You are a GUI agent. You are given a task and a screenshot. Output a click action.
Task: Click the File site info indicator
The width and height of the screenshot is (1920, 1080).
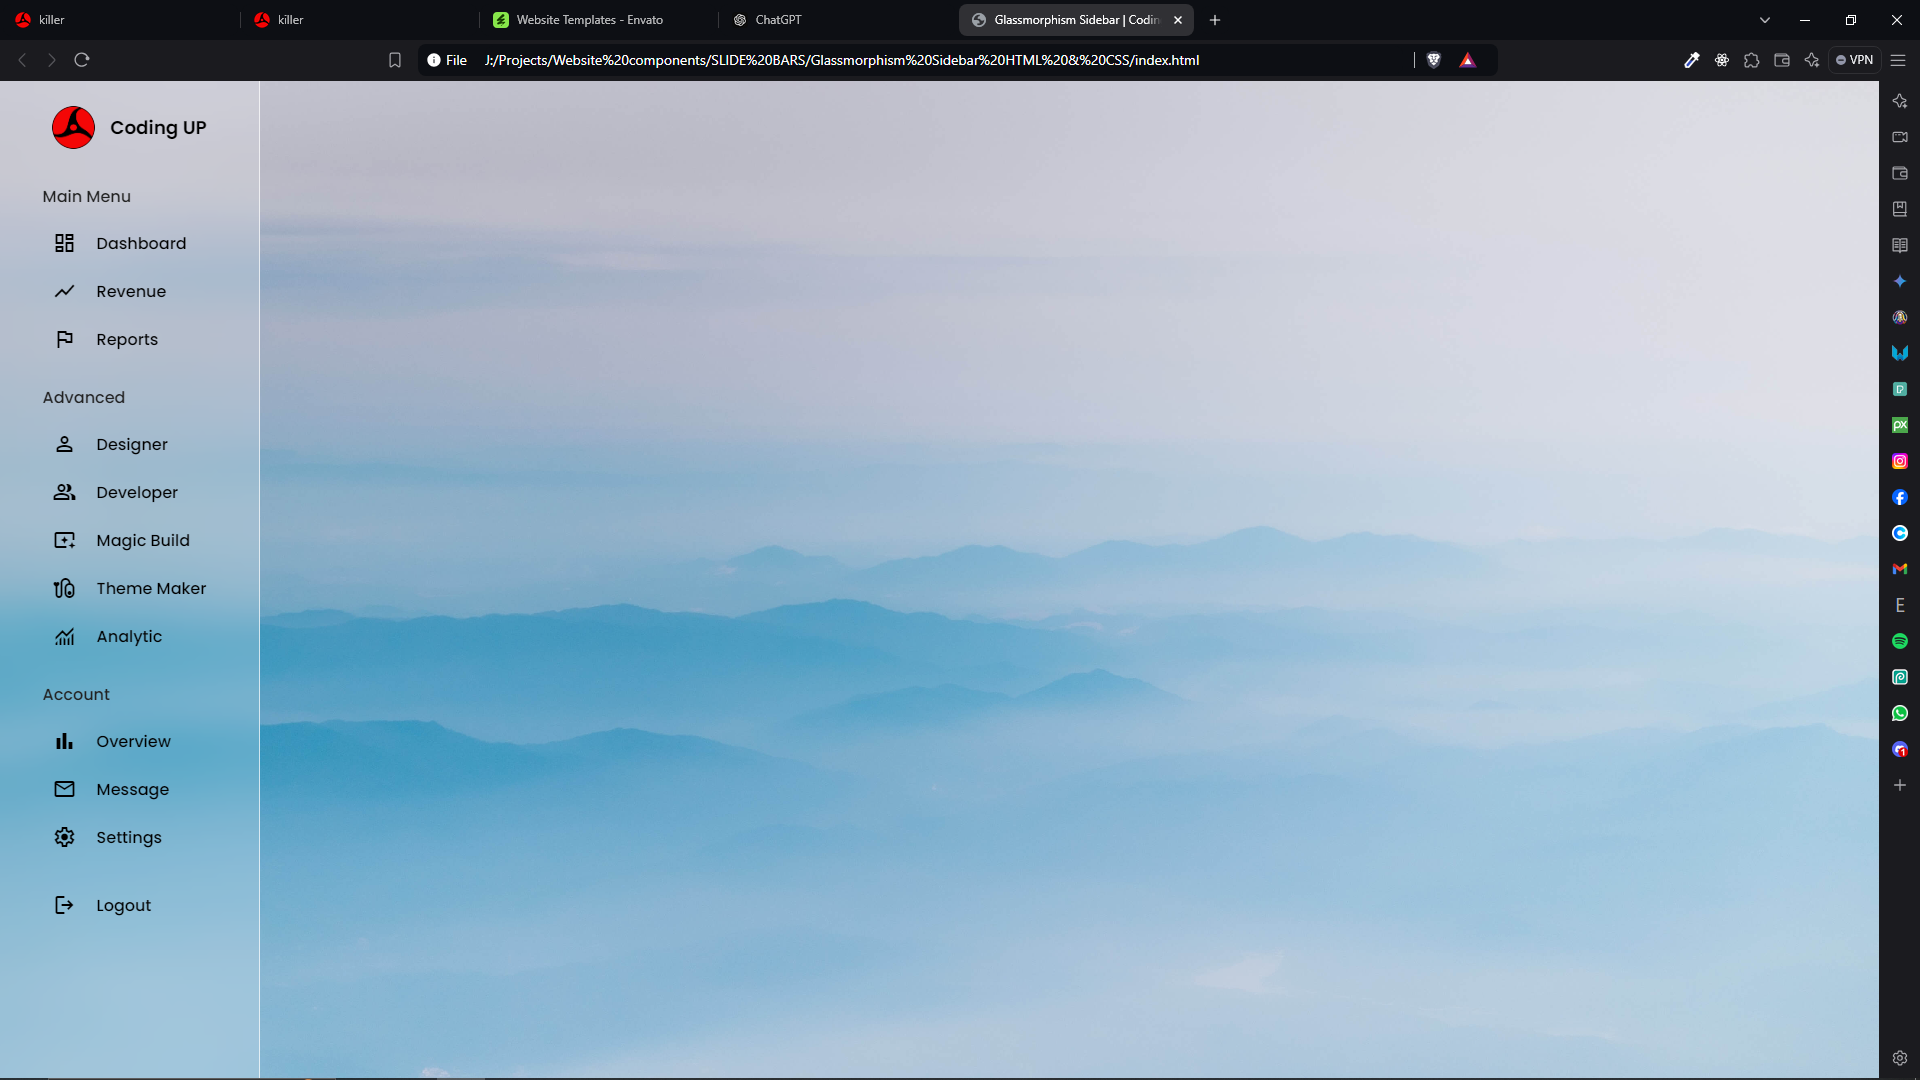447,60
